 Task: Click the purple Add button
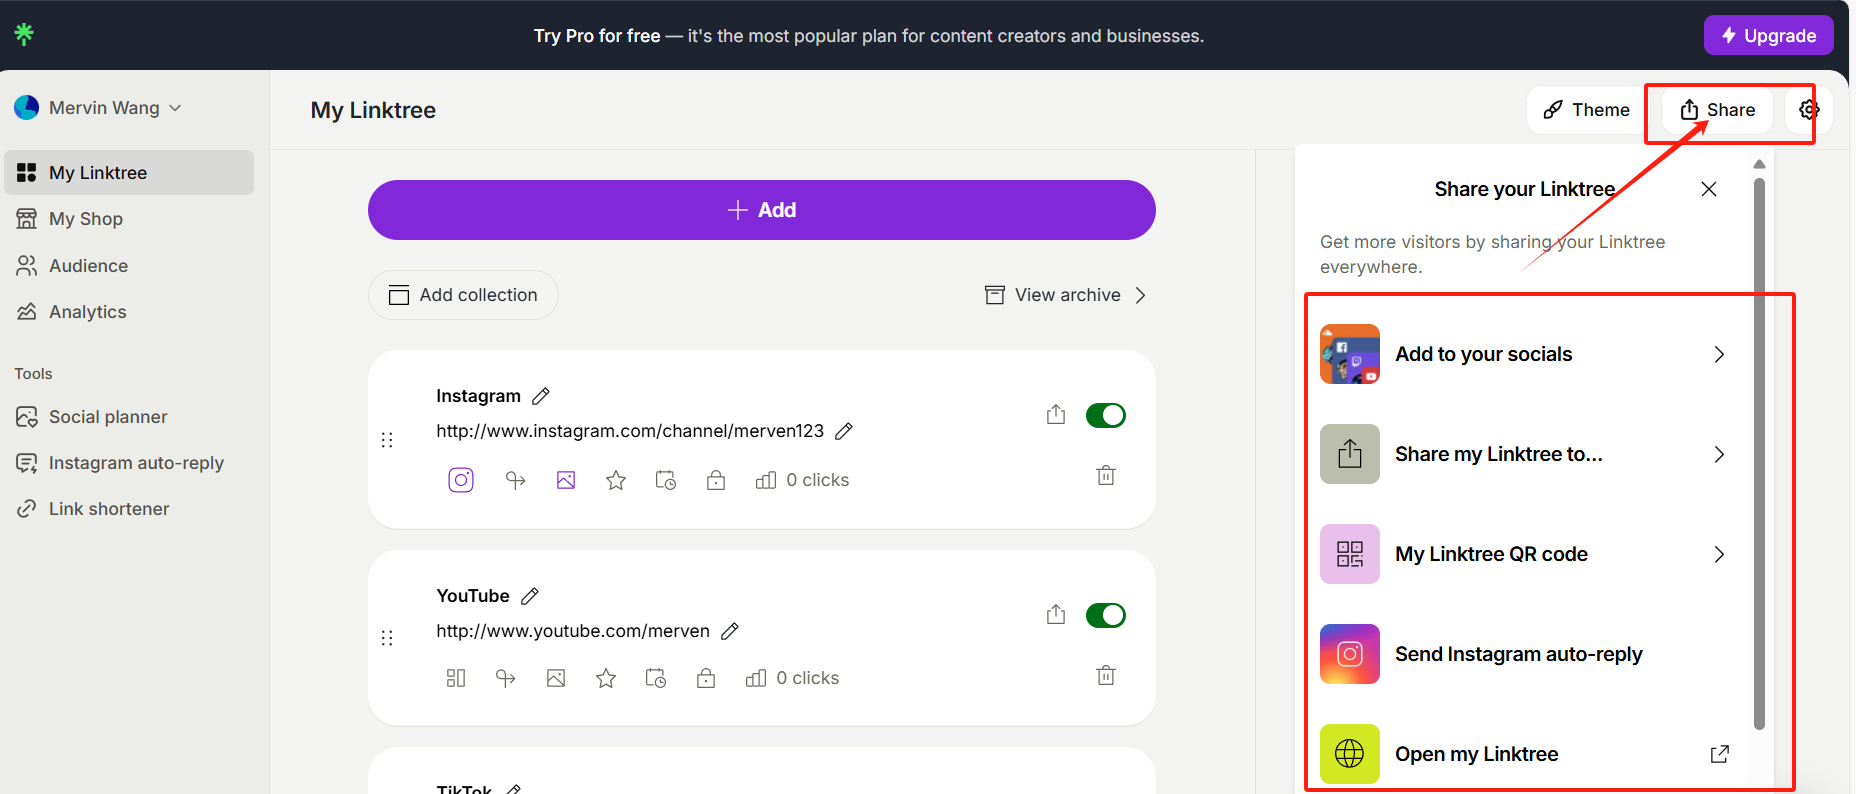click(x=762, y=210)
